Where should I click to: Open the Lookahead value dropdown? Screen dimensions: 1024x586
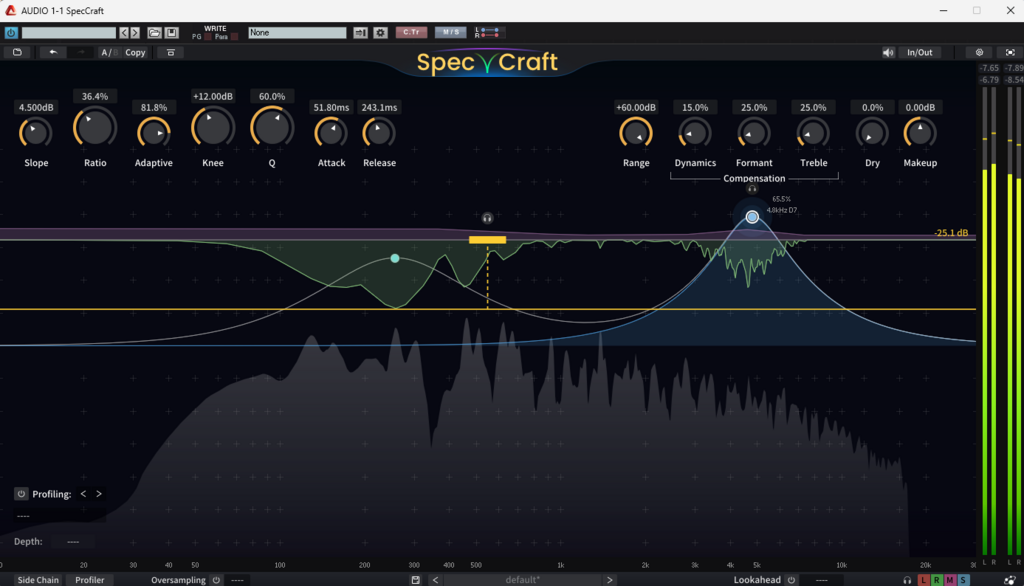point(822,579)
